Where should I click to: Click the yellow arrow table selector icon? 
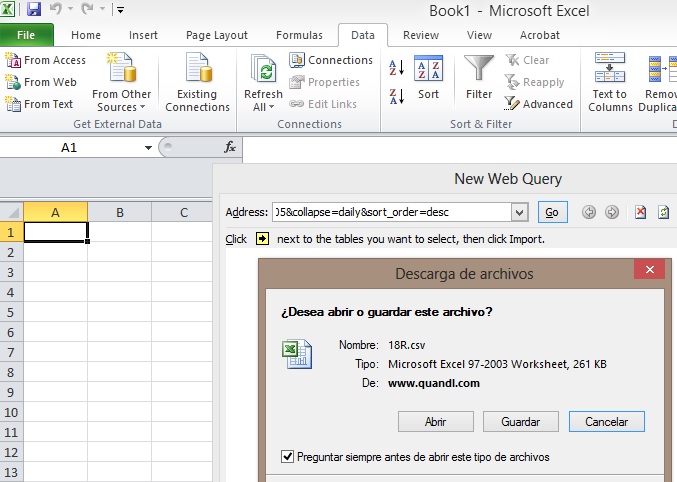click(262, 238)
